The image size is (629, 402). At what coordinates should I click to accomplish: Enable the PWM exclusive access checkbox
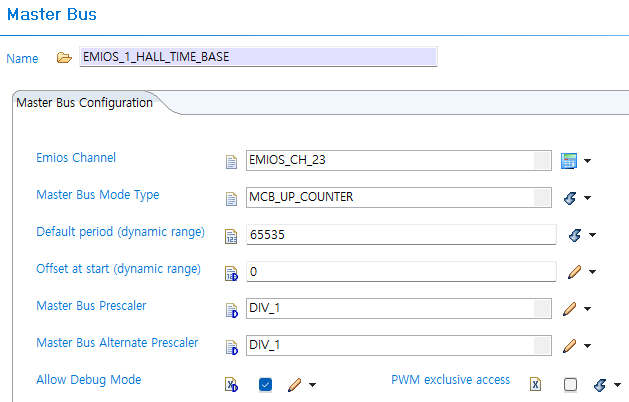coord(570,384)
